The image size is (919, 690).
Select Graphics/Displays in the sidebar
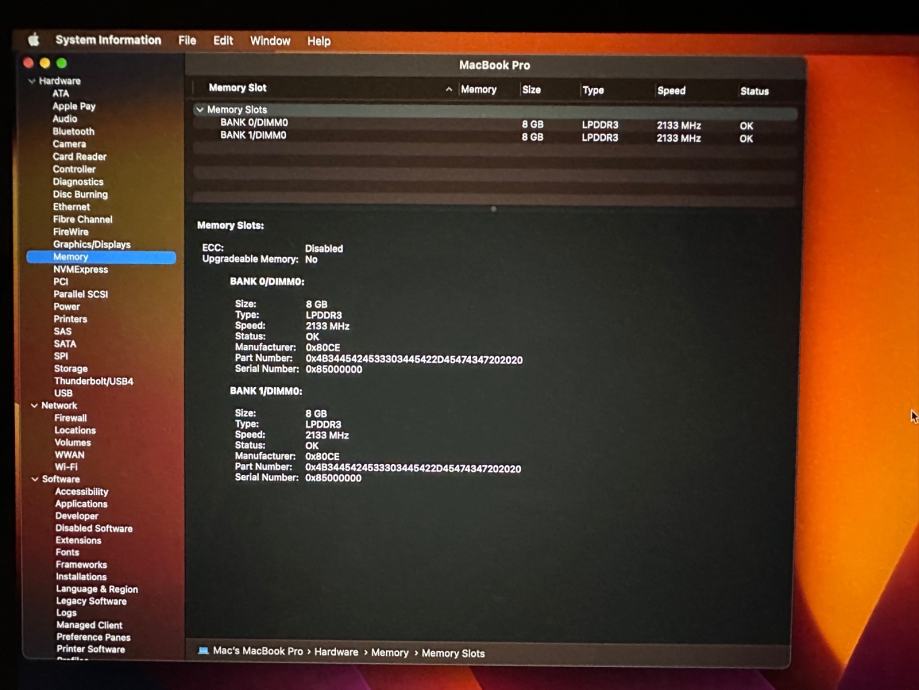92,244
